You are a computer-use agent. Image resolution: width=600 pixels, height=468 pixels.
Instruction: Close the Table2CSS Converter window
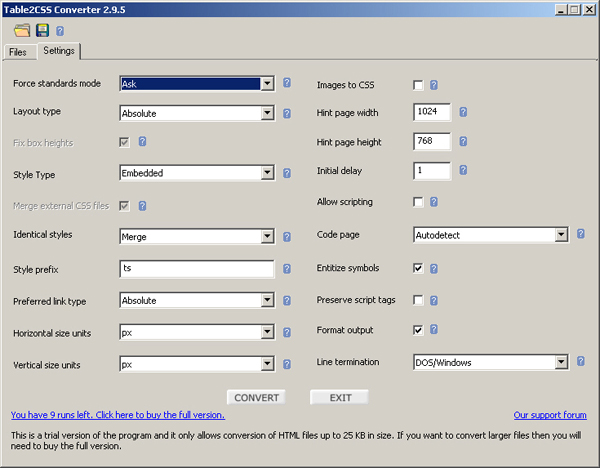coord(589,10)
